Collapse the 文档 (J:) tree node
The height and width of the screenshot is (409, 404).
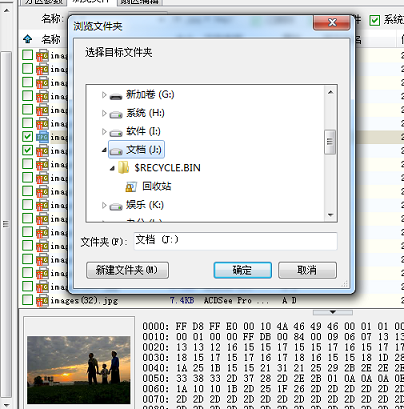tap(104, 150)
